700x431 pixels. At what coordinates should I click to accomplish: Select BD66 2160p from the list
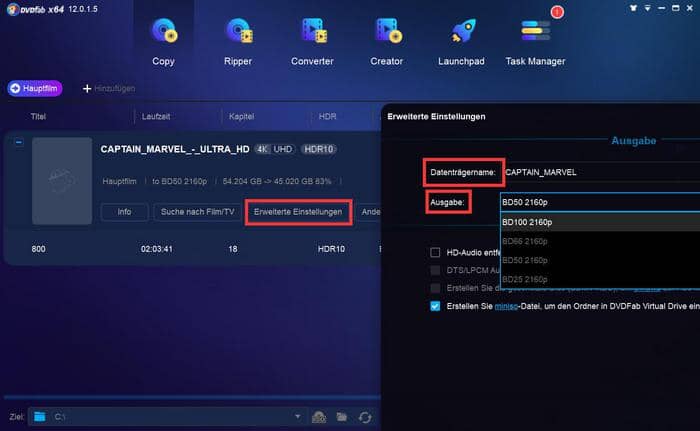(x=600, y=241)
